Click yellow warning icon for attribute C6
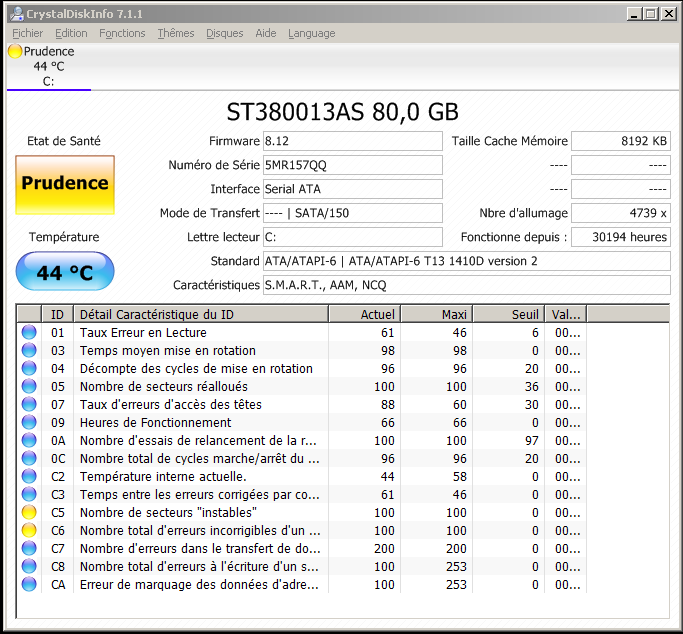 [29, 530]
